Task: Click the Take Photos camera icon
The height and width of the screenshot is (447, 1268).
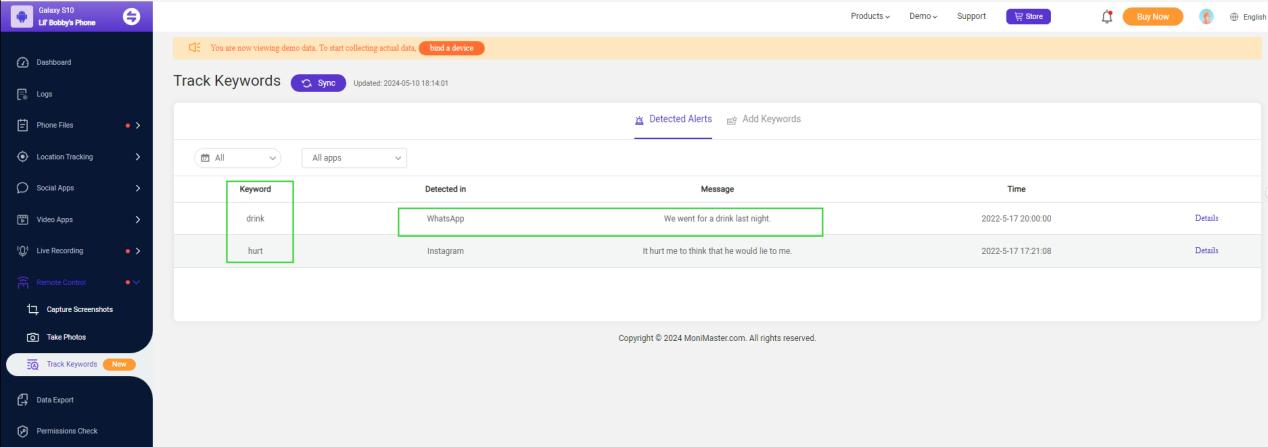Action: click(x=32, y=338)
